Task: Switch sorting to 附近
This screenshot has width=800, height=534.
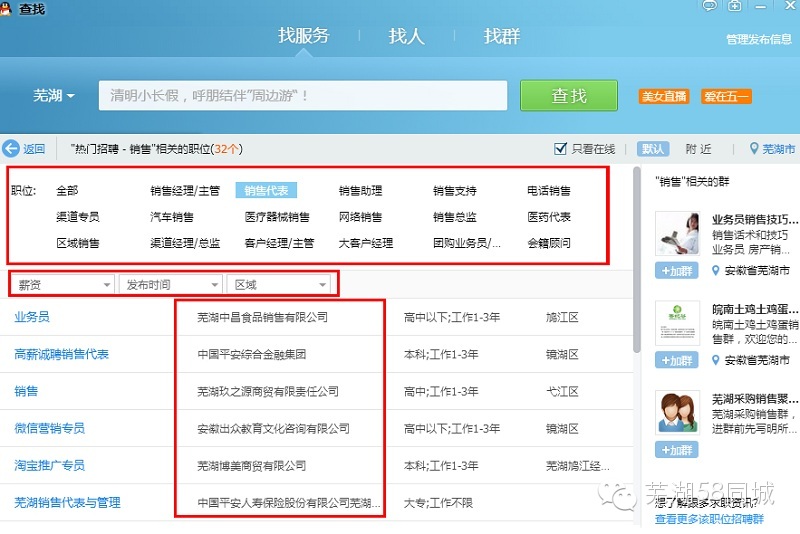Action: pos(699,149)
